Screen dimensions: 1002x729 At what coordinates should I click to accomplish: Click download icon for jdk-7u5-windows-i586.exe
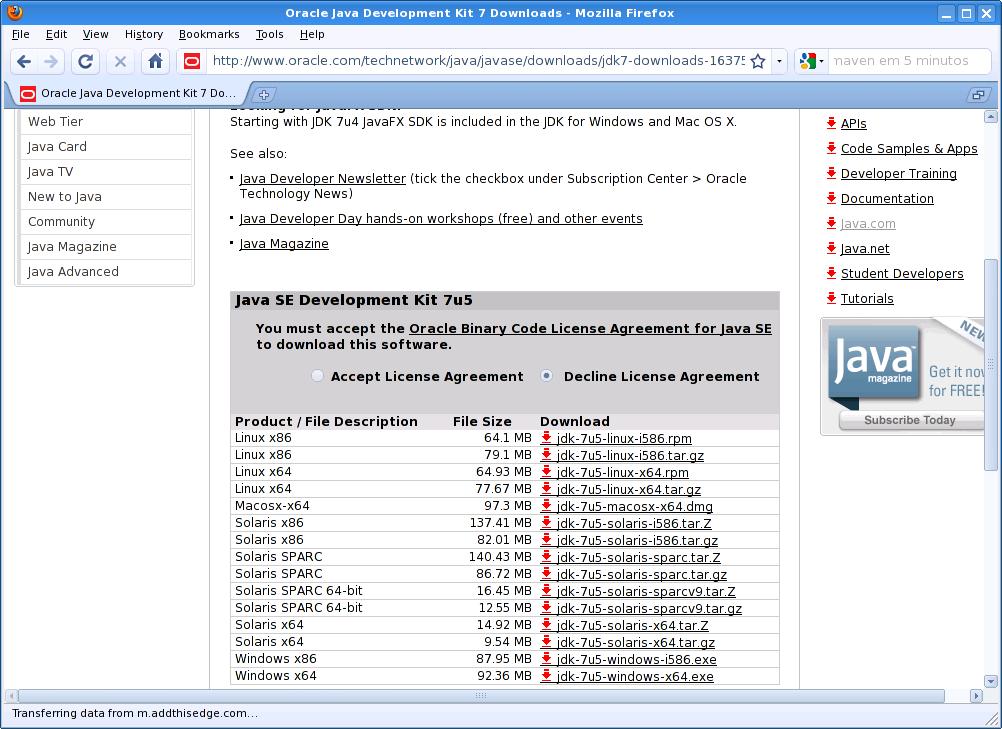(546, 659)
